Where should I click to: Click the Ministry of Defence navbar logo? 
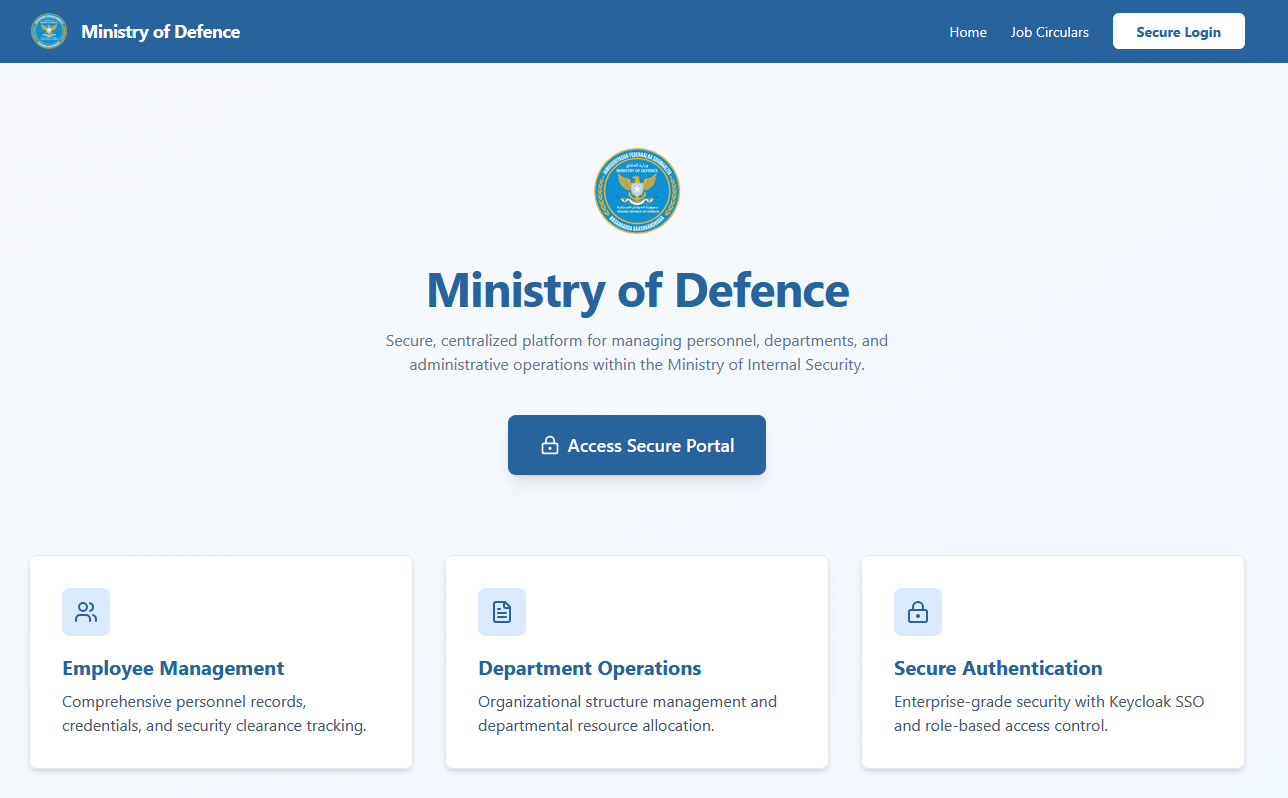tap(49, 31)
